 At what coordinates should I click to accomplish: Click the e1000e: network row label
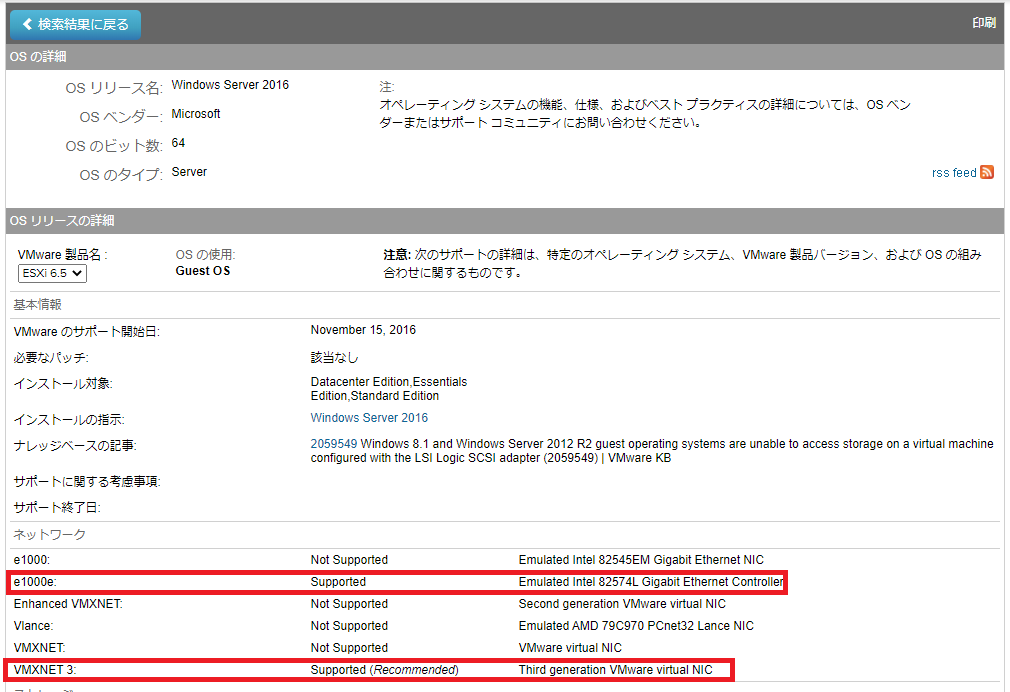(35, 582)
